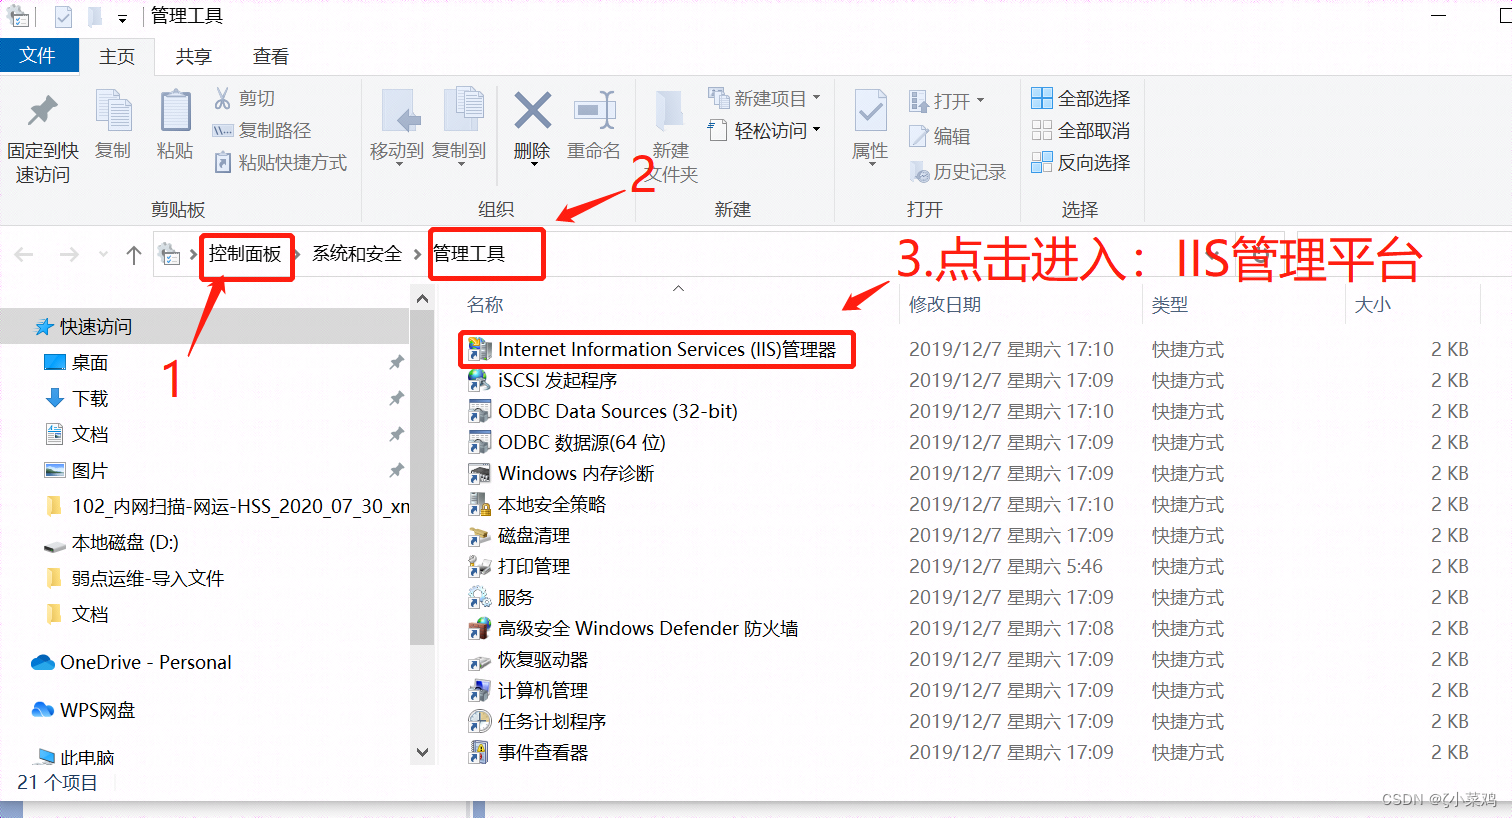Screen dimensions: 1512x818
Task: Click 系统和安全 in the address bar
Action: pos(357,253)
